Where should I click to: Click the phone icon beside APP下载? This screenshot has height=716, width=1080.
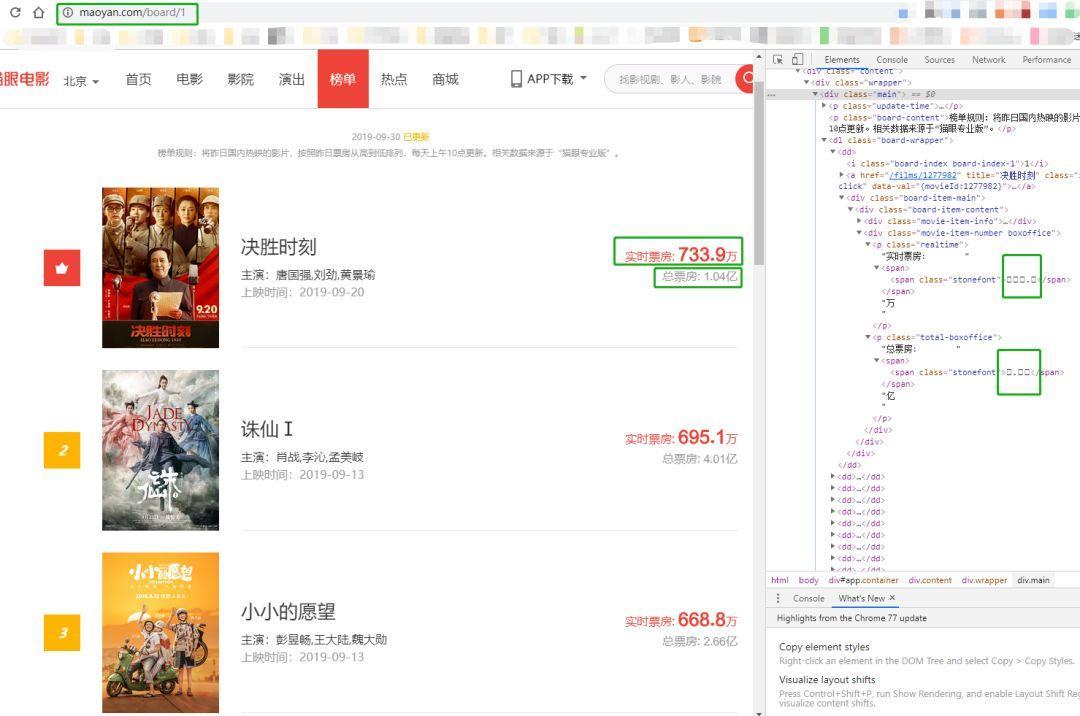click(x=516, y=79)
